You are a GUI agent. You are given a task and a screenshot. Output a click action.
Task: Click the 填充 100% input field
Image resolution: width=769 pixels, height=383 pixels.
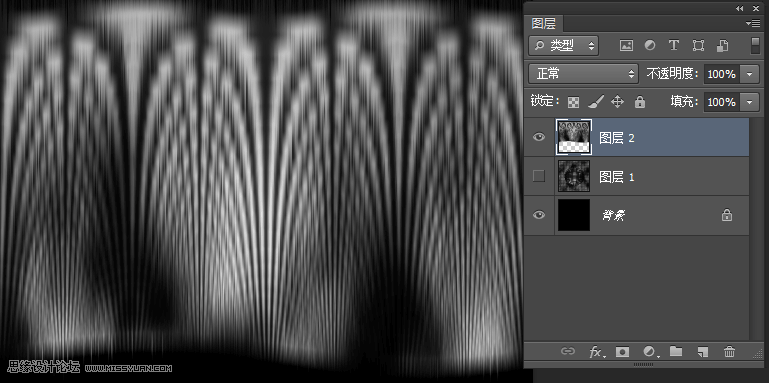[x=721, y=102]
